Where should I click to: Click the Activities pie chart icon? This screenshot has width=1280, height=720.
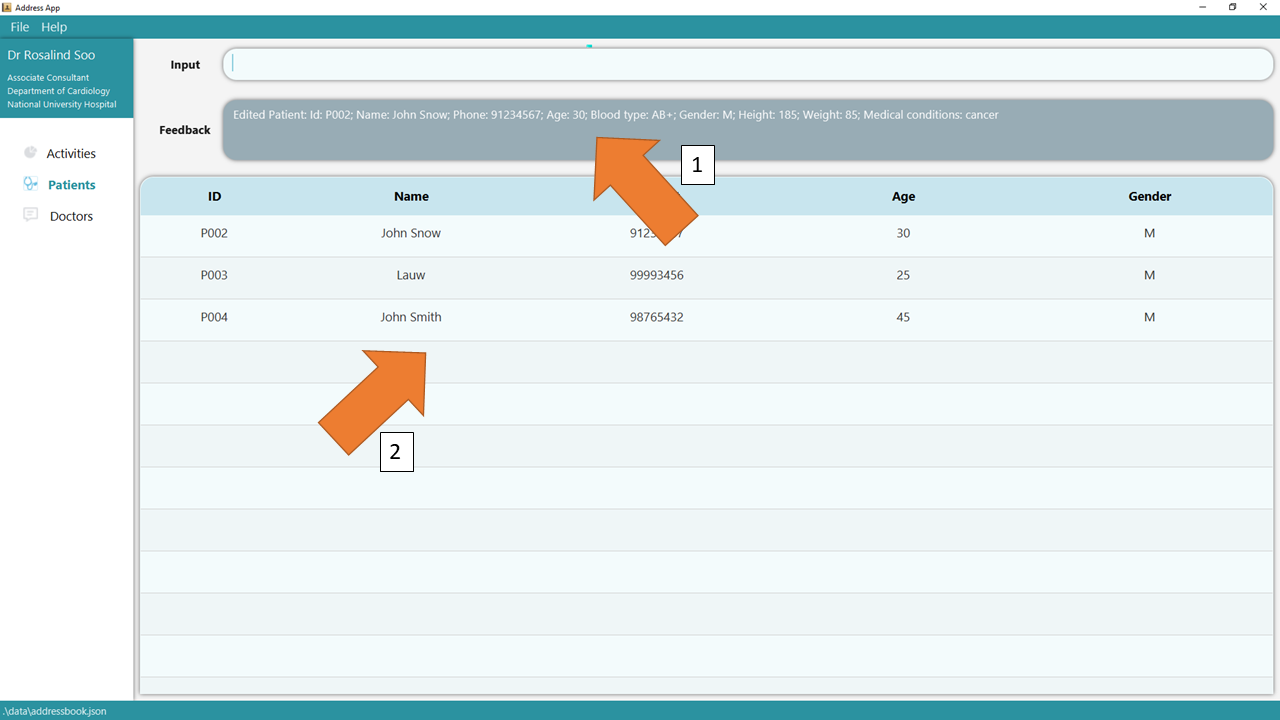(30, 153)
